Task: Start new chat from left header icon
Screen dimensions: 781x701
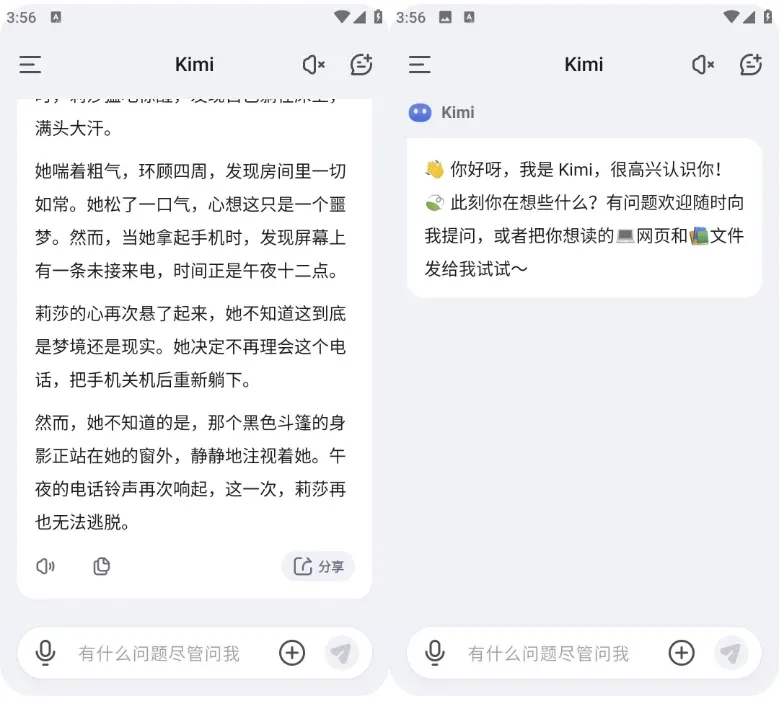Action: [x=361, y=64]
